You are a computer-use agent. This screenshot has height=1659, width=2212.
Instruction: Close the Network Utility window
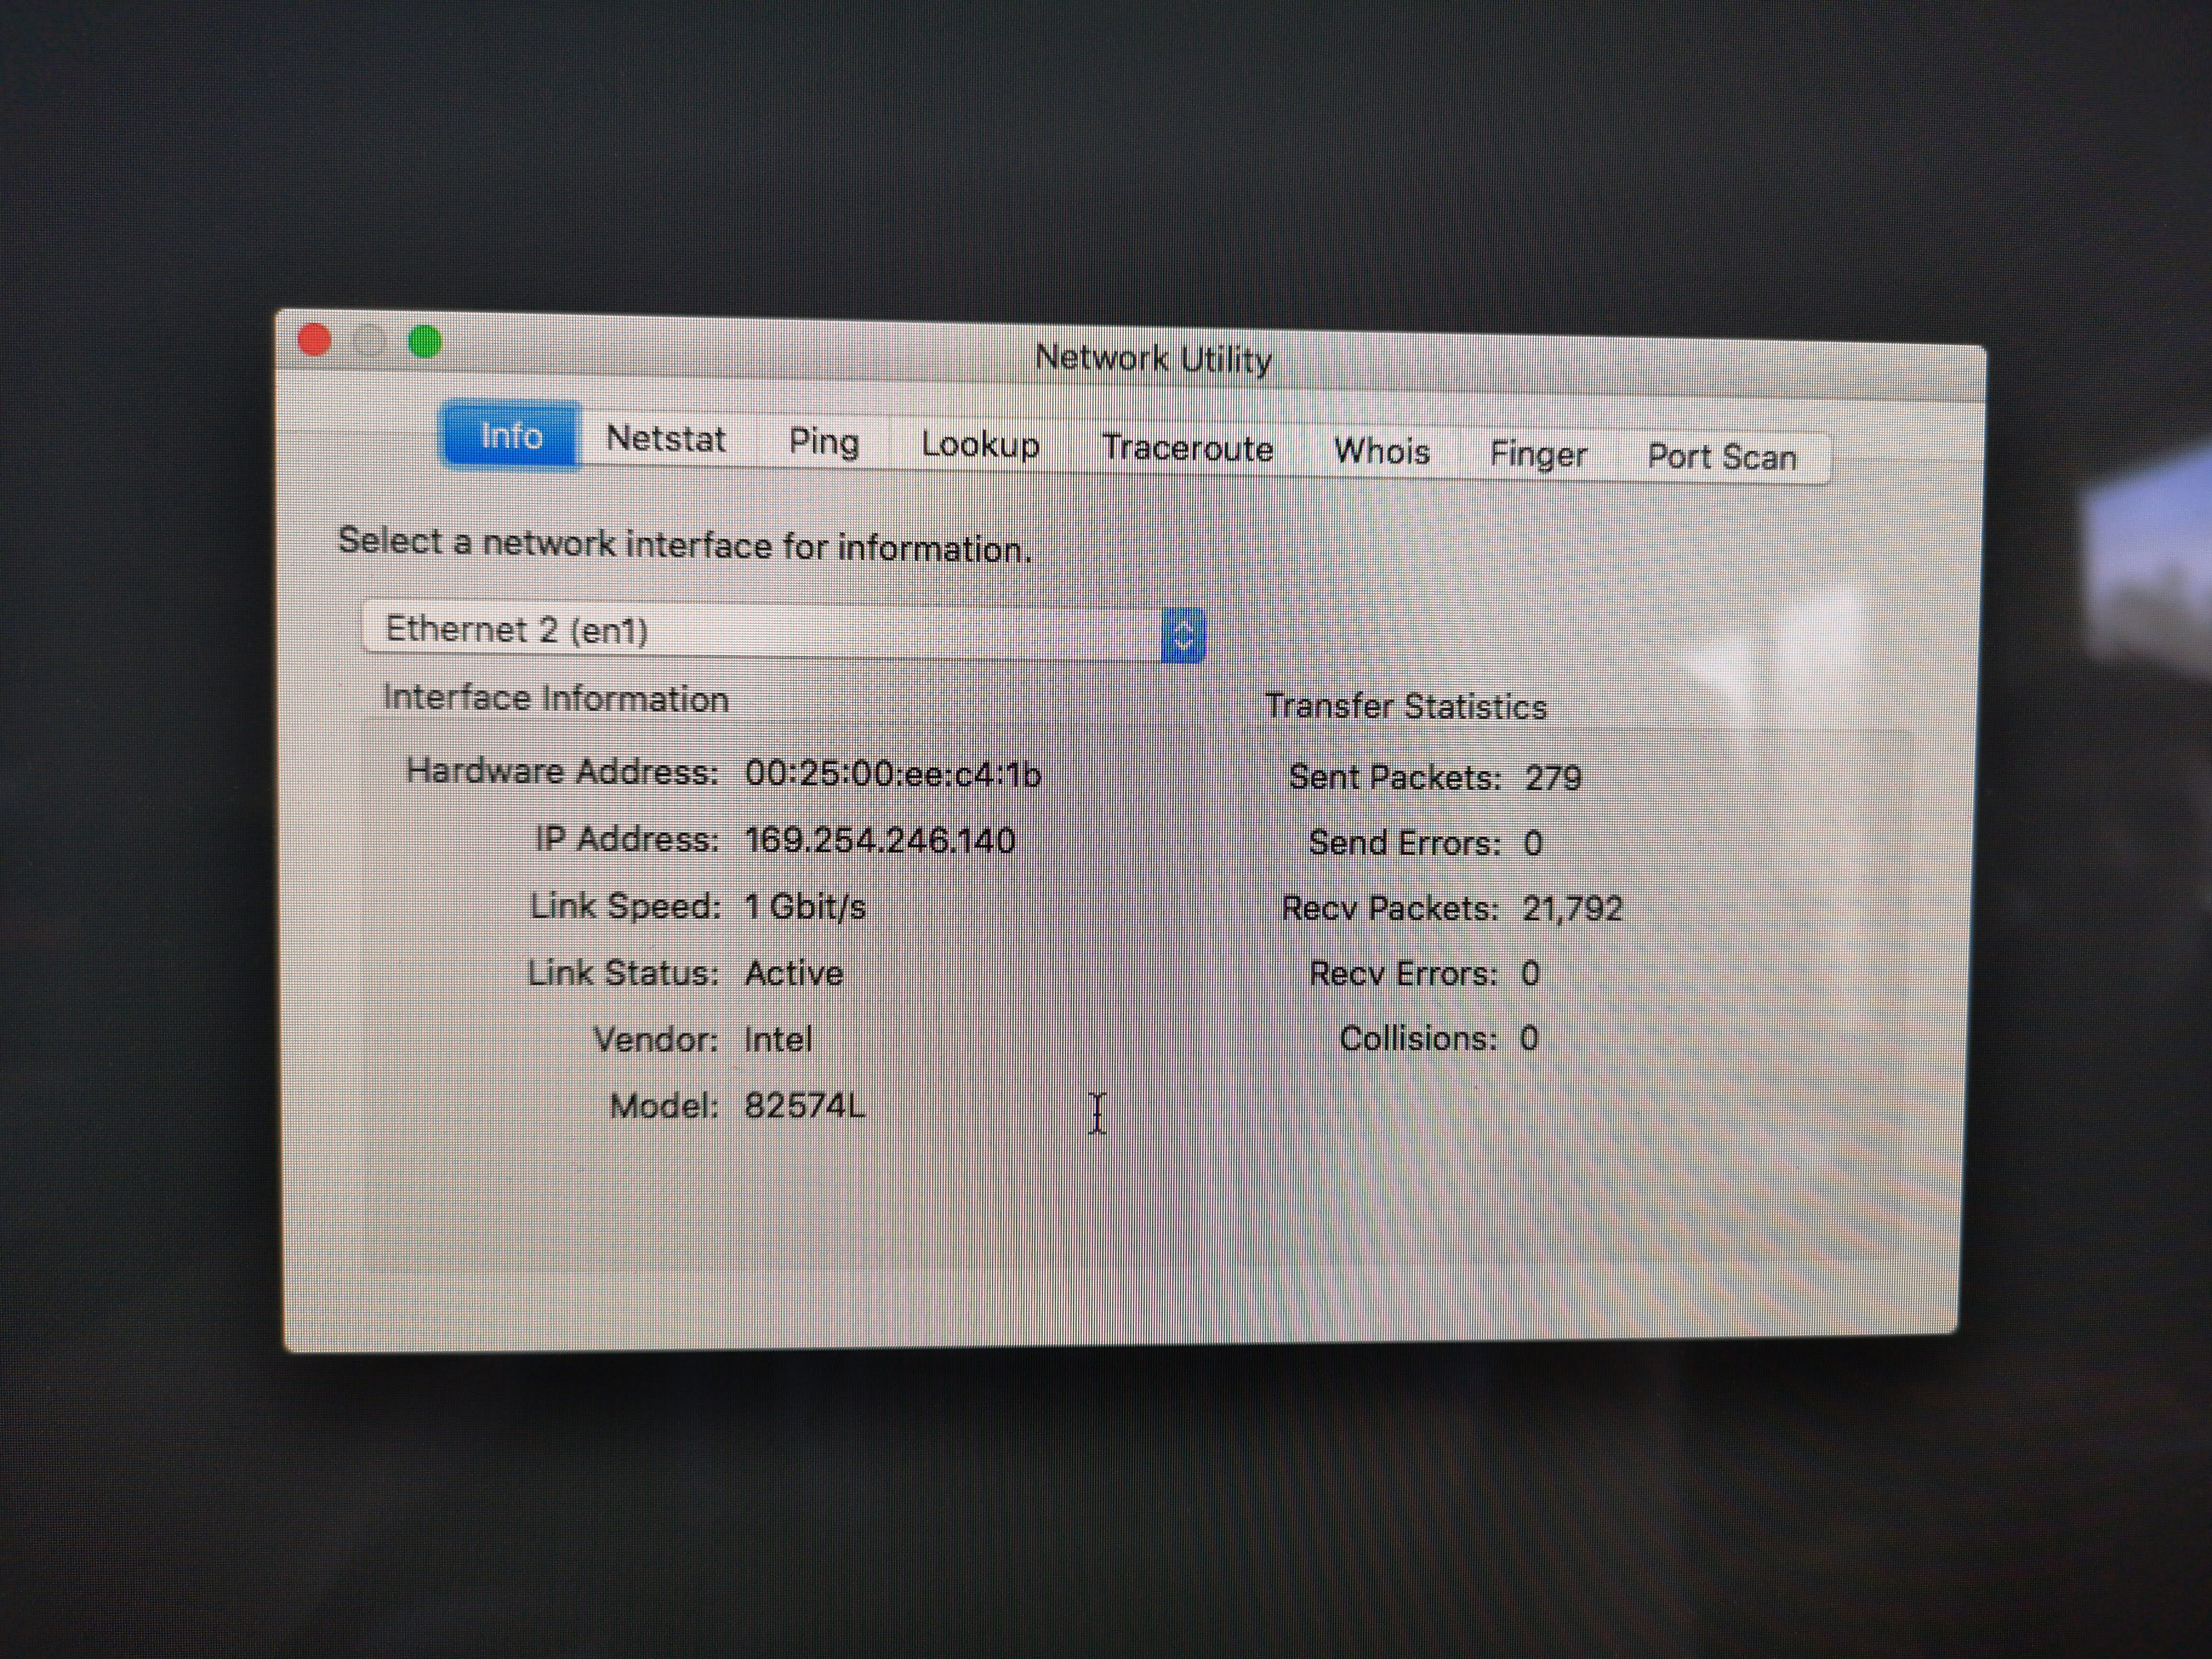click(315, 340)
